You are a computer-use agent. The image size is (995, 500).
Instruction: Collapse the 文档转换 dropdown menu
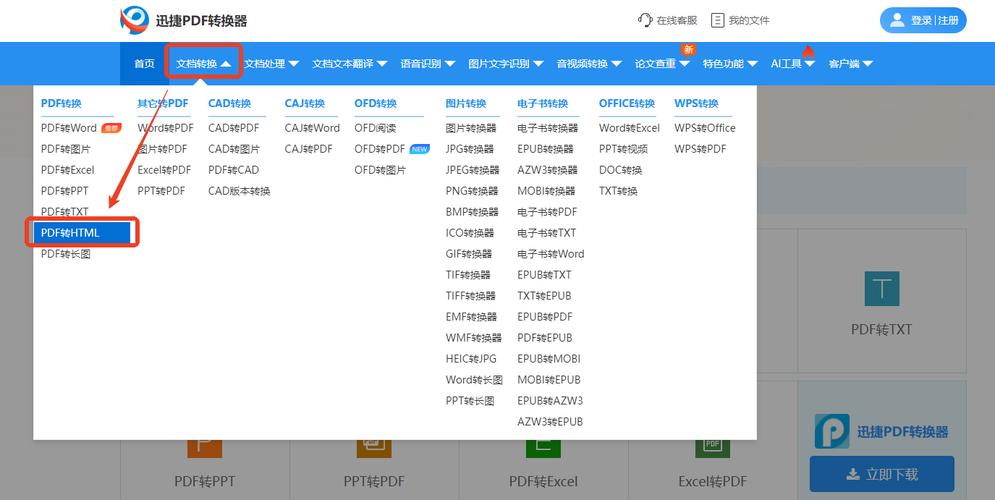click(x=204, y=63)
